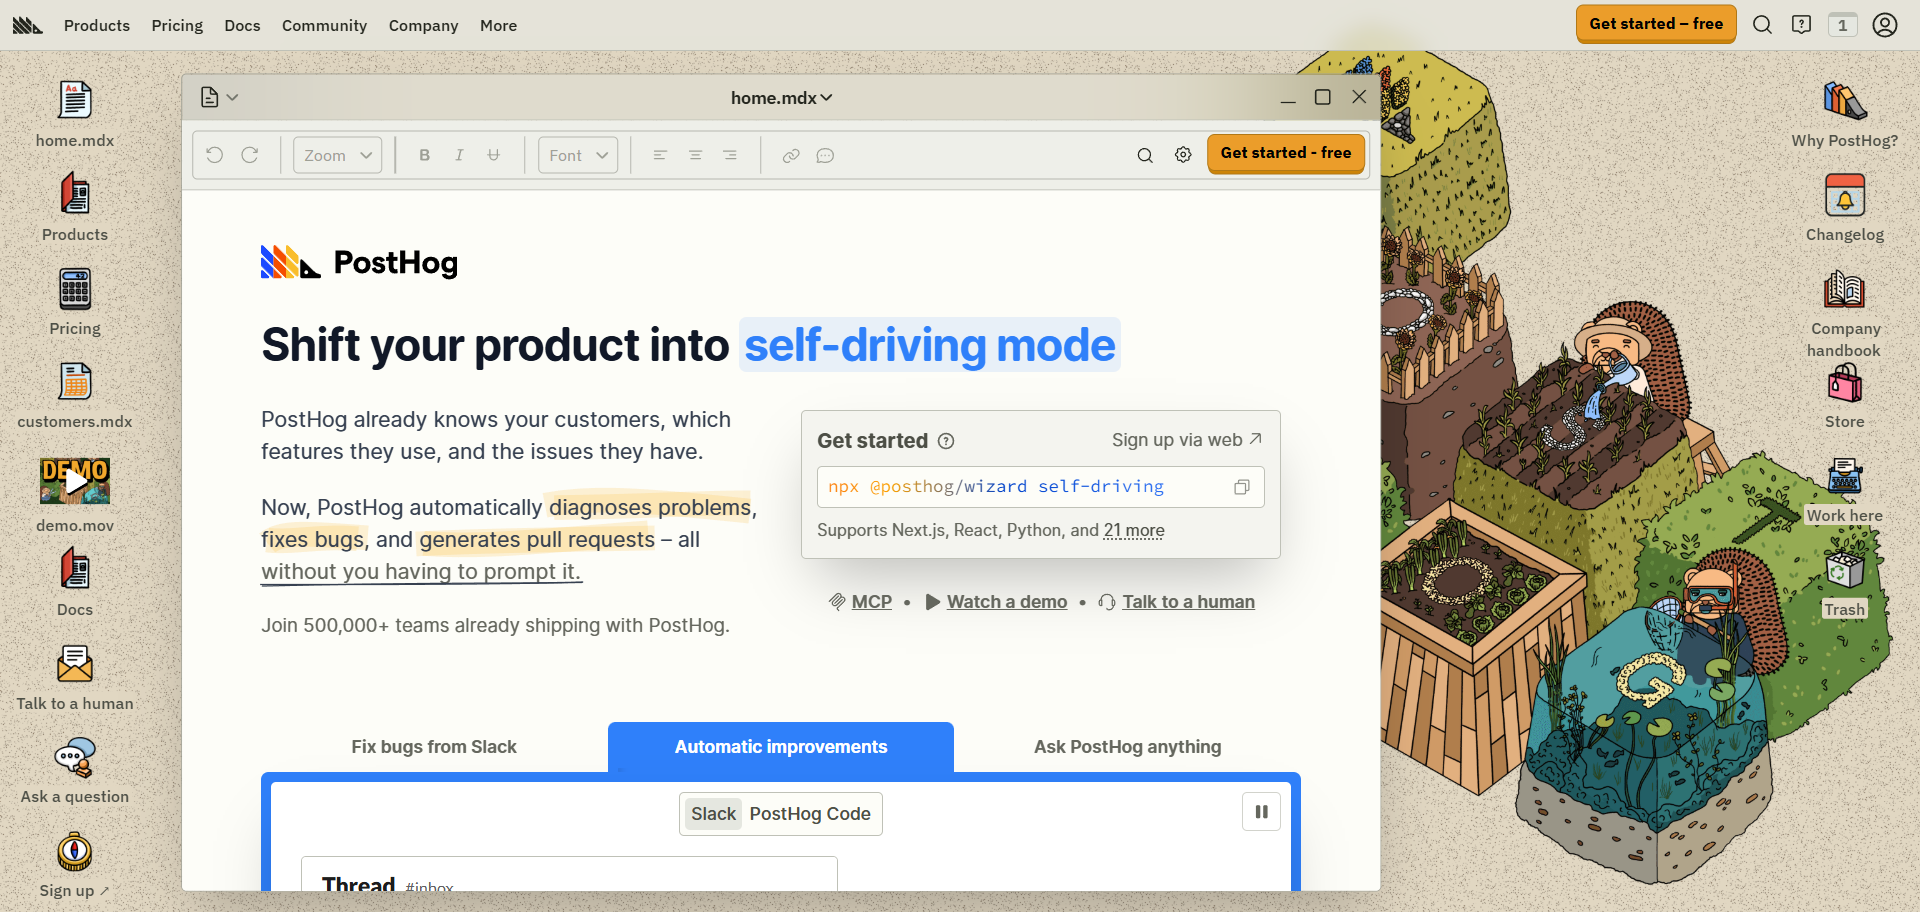Open the help chat icon in top bar
Viewport: 1920px width, 912px height.
pyautogui.click(x=1802, y=25)
